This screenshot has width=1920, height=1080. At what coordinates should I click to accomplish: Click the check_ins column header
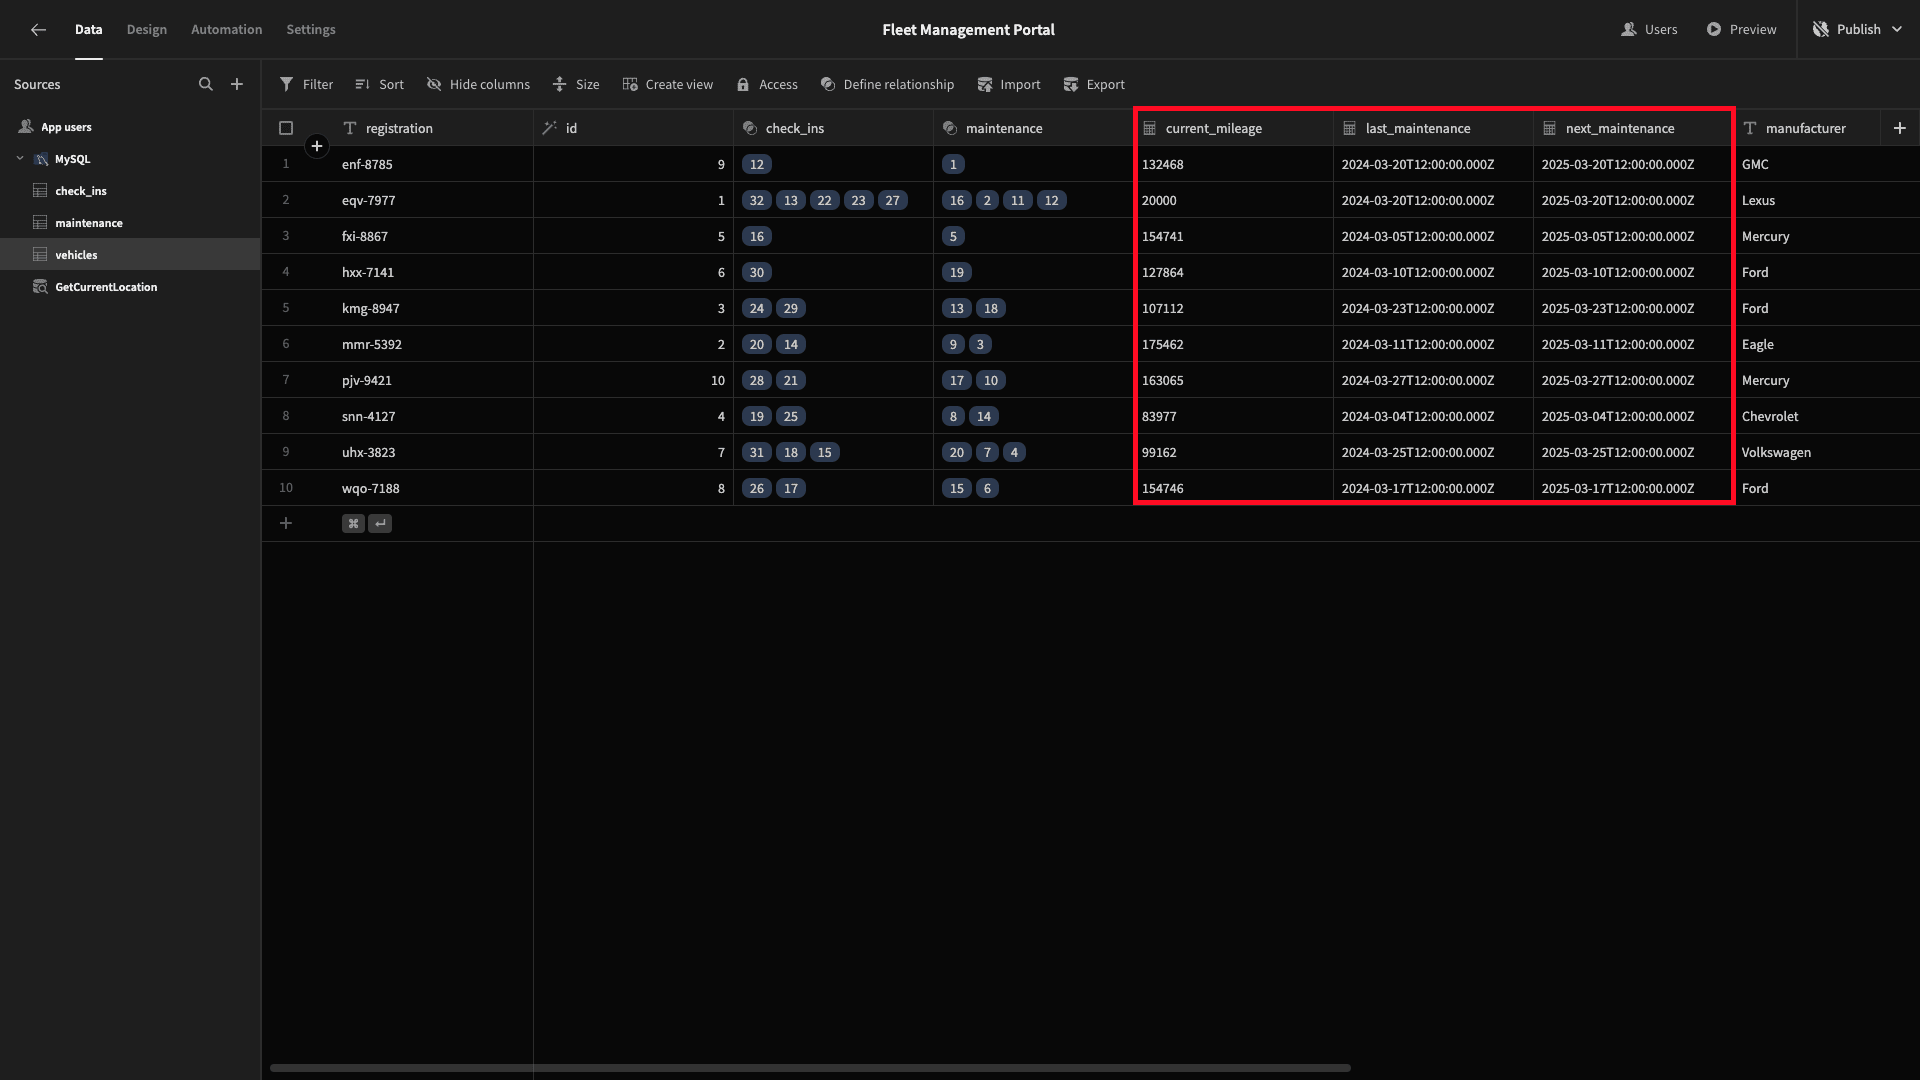tap(833, 128)
